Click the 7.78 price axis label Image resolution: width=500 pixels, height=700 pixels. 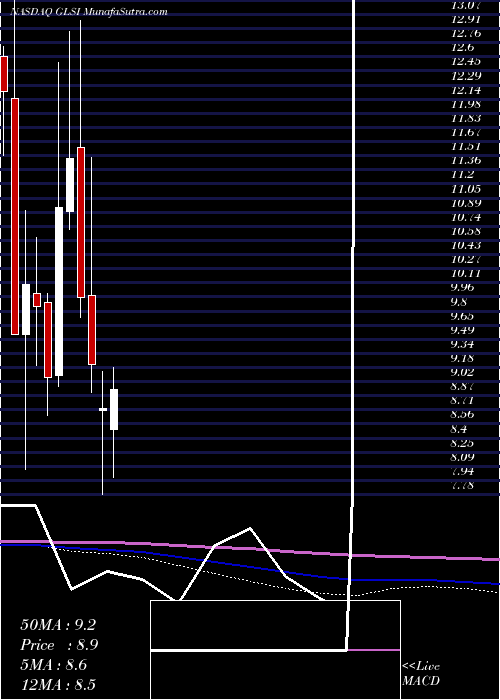pos(463,486)
